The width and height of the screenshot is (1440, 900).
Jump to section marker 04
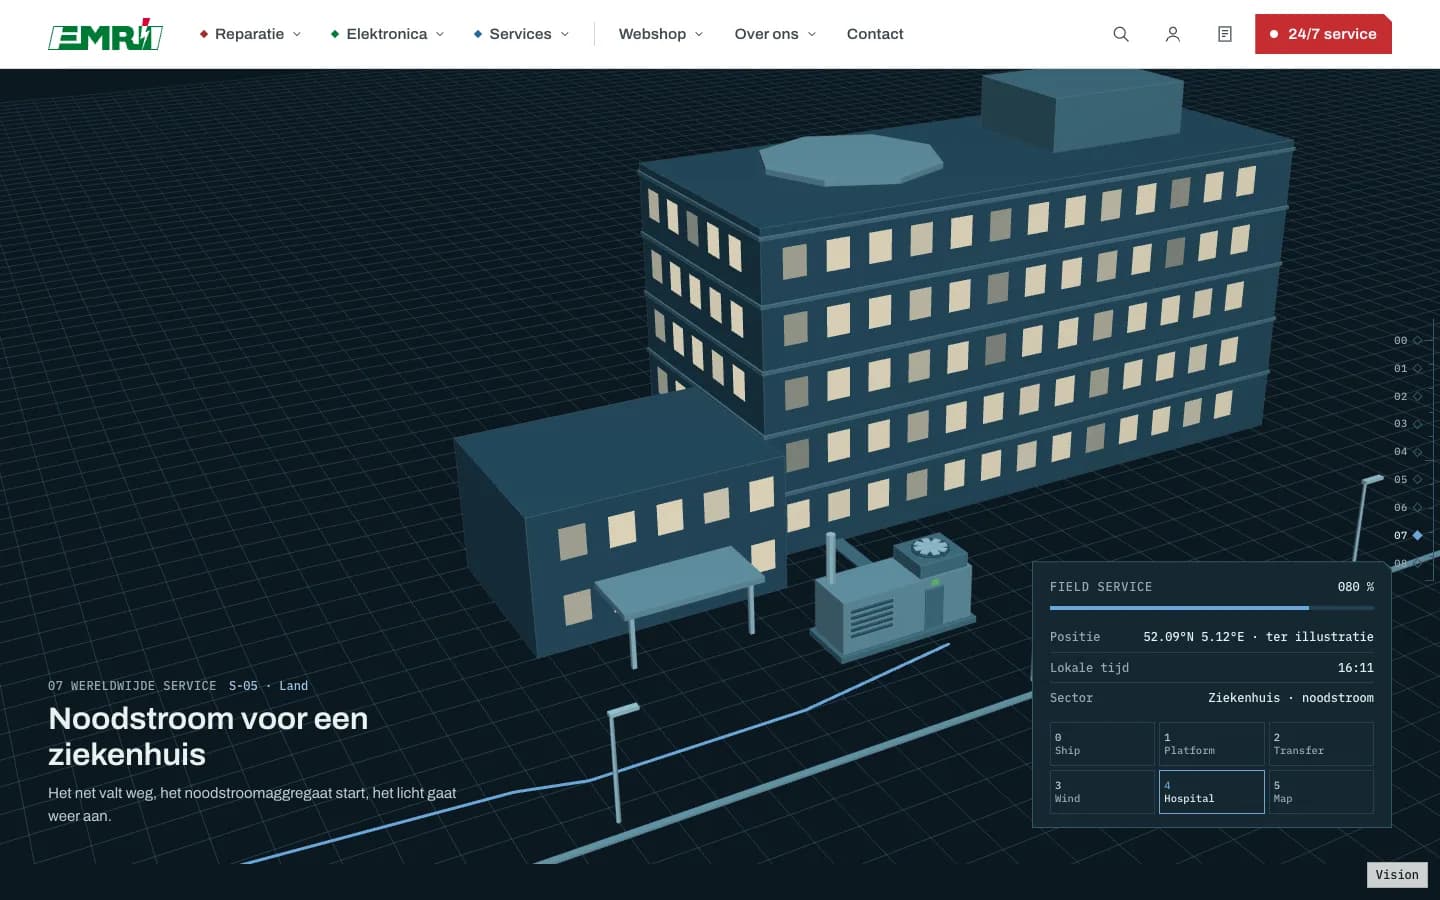click(1408, 452)
